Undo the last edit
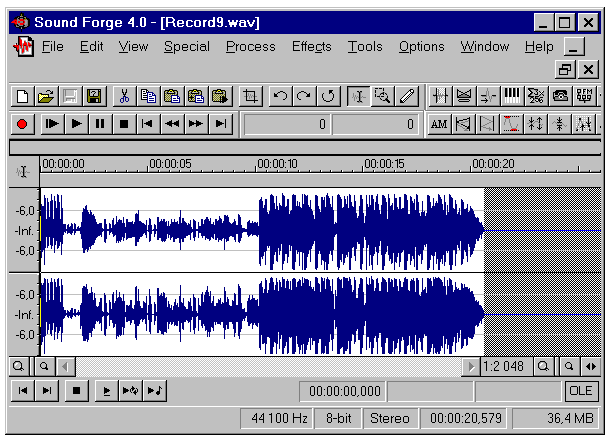Screen dimensions: 609x438 (x=280, y=96)
